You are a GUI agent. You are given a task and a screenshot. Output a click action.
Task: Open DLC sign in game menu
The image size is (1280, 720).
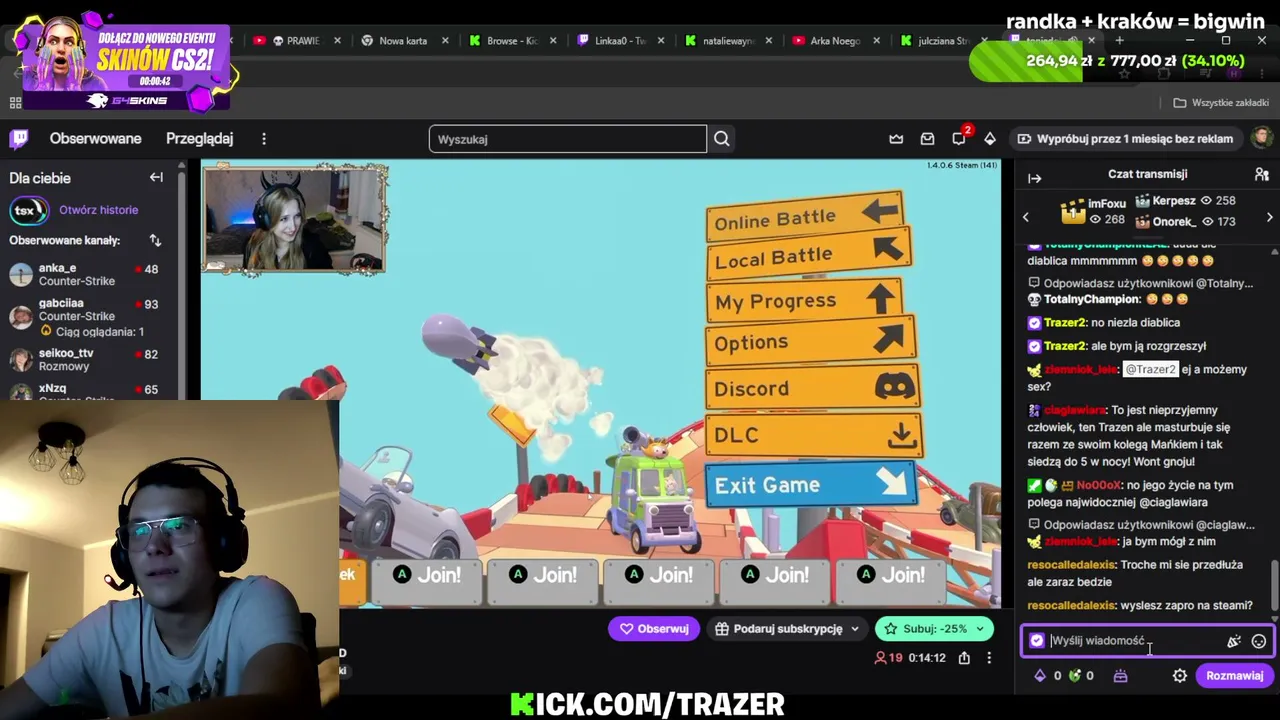pos(813,435)
